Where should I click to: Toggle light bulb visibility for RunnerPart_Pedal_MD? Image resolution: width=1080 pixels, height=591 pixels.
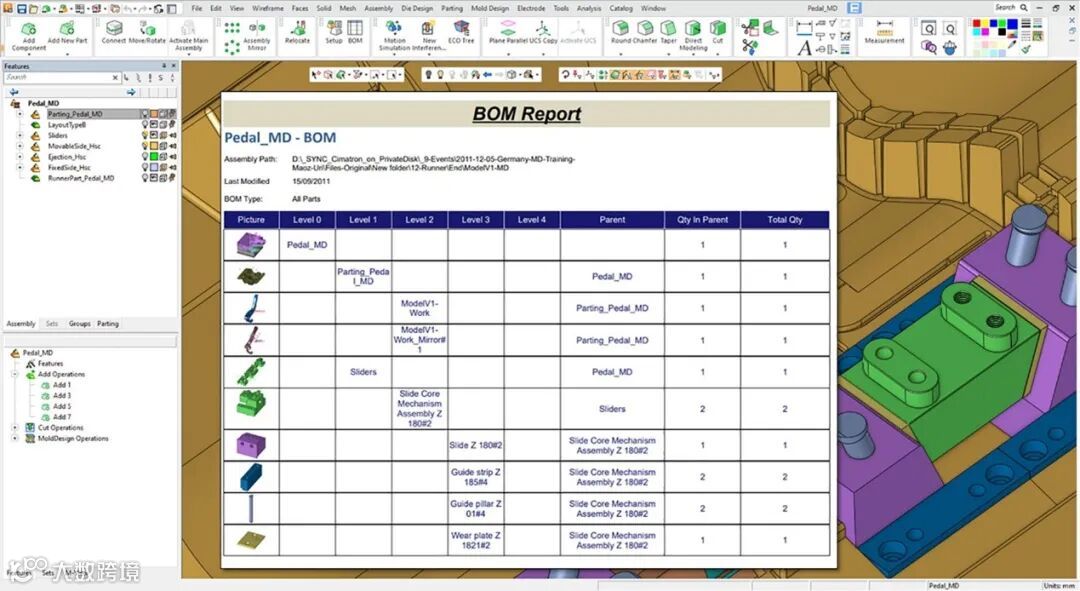(145, 178)
